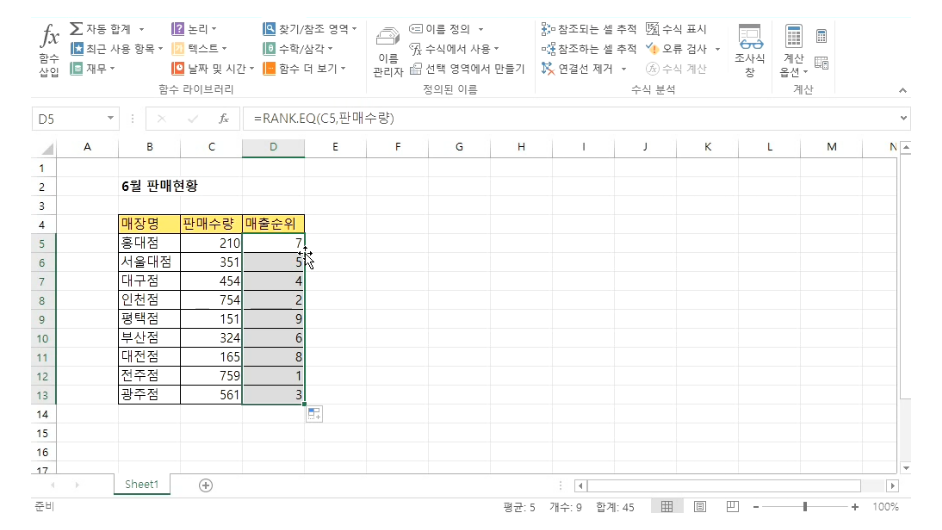Click the 이름 관리자 (Name Manager) icon

tap(387, 52)
